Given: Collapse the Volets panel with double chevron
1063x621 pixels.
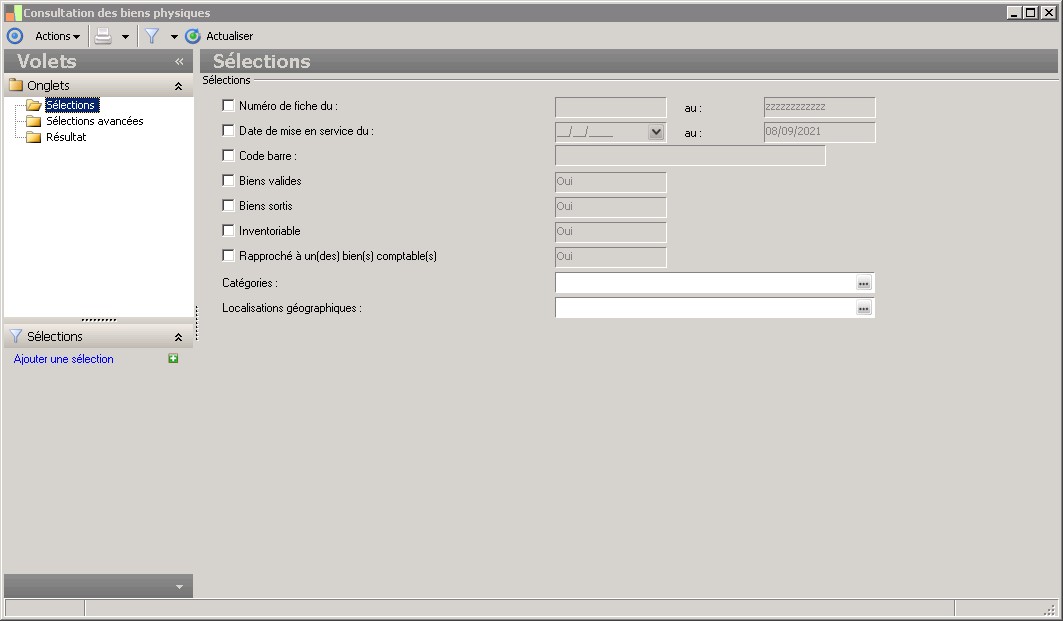Looking at the screenshot, I should (179, 62).
